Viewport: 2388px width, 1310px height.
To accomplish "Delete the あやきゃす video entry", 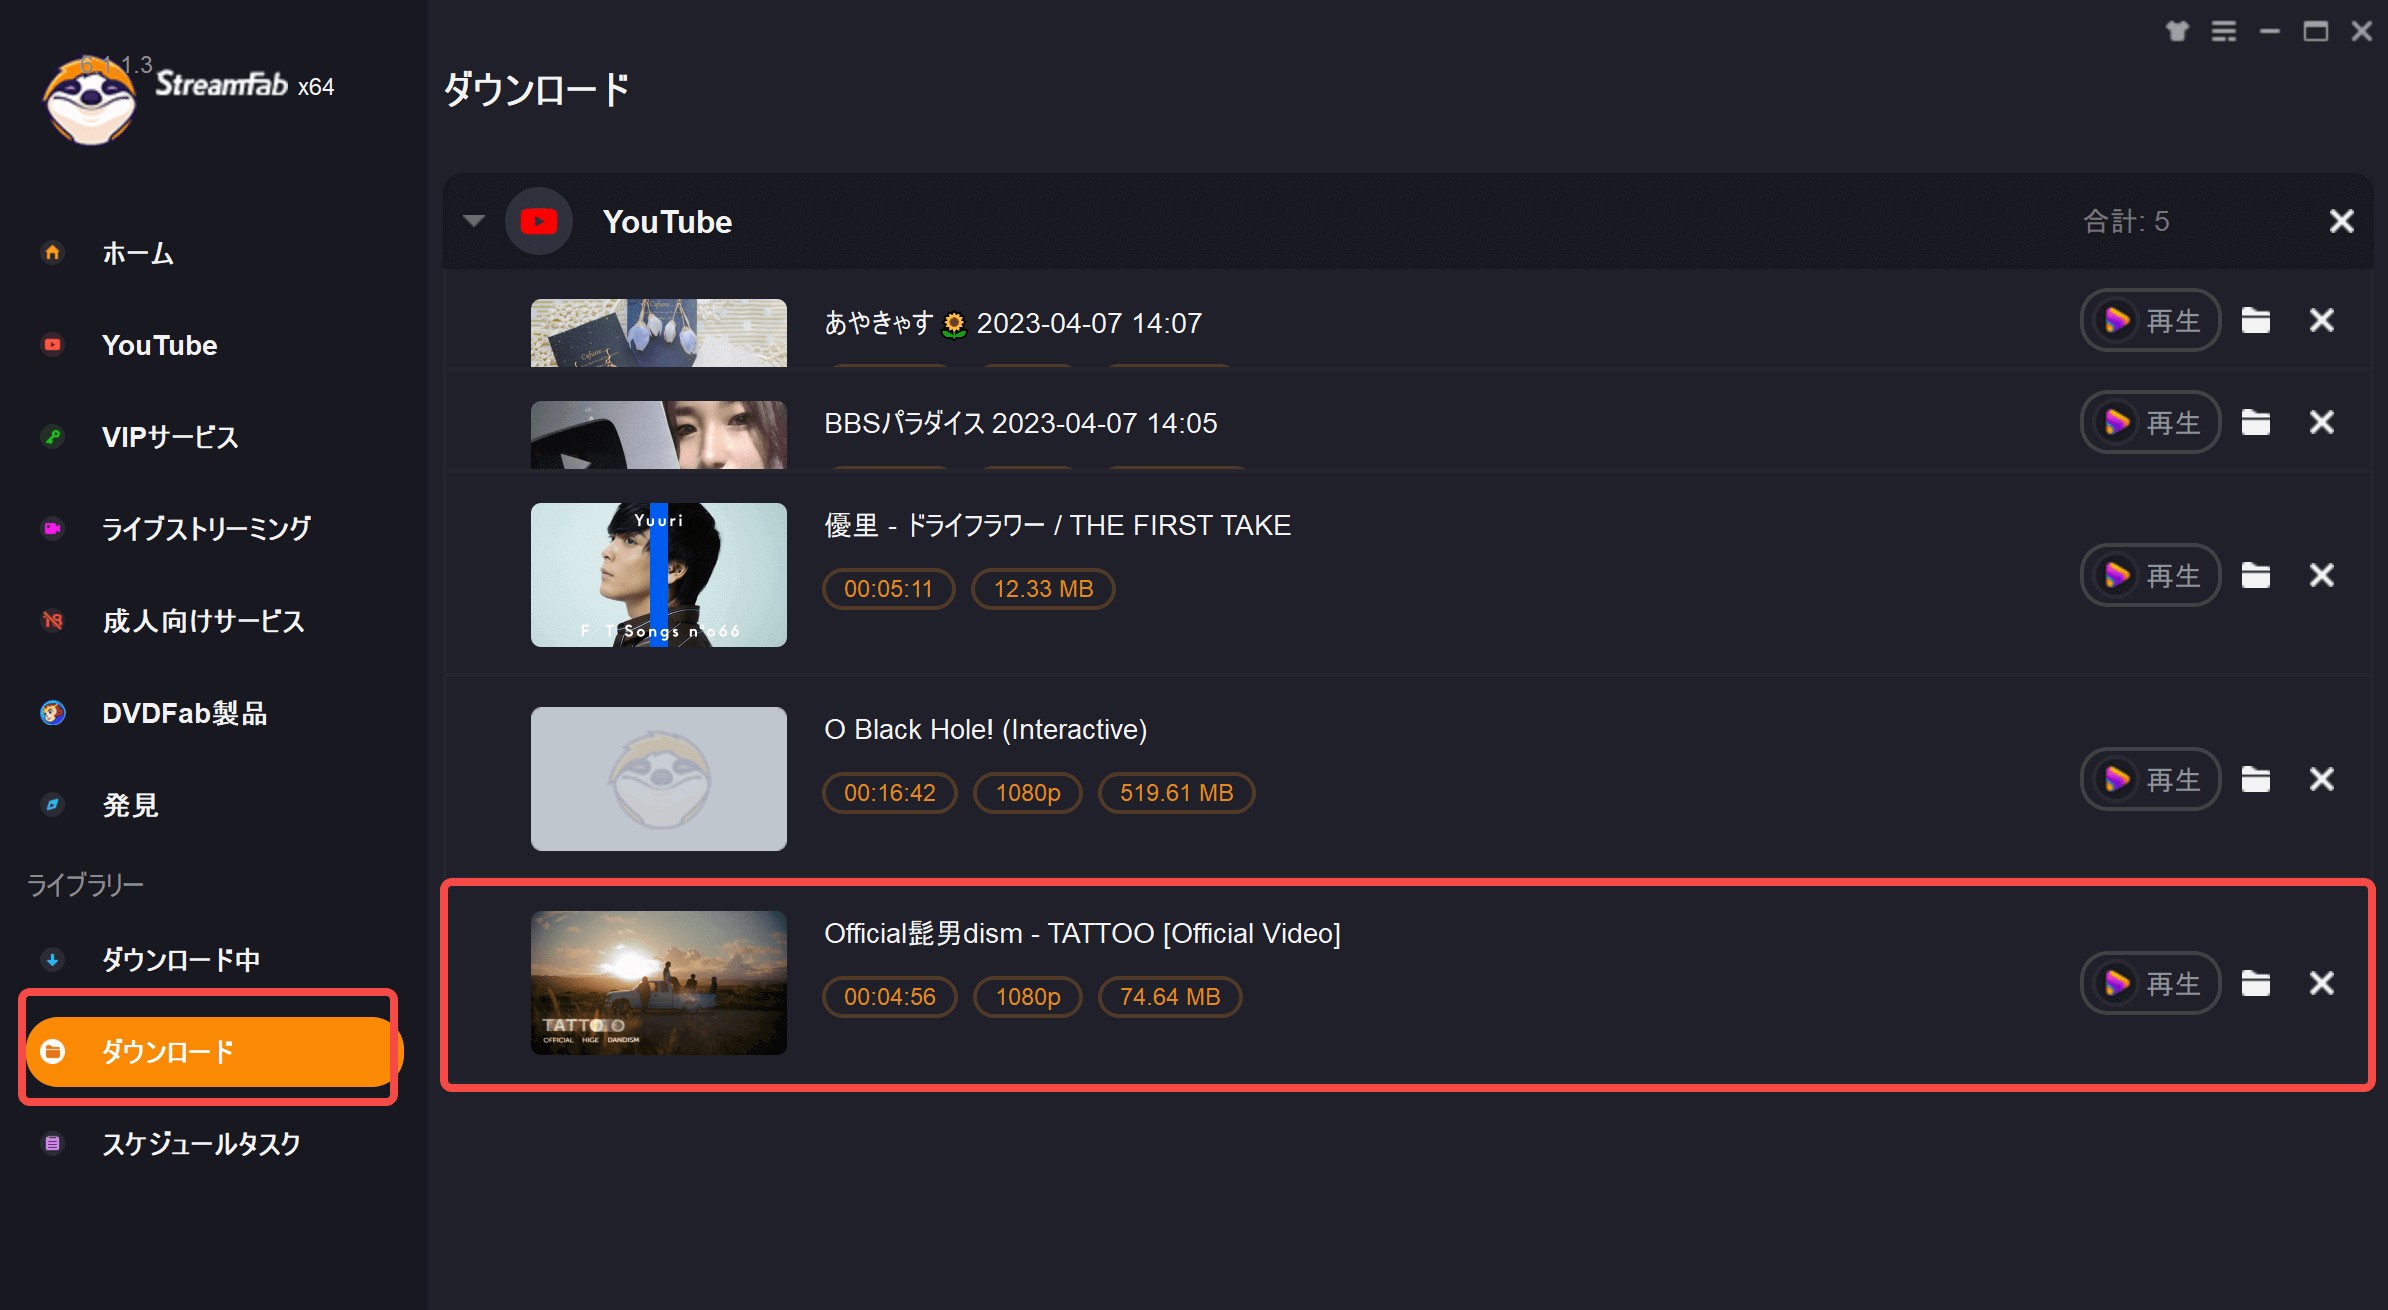I will [x=2322, y=321].
